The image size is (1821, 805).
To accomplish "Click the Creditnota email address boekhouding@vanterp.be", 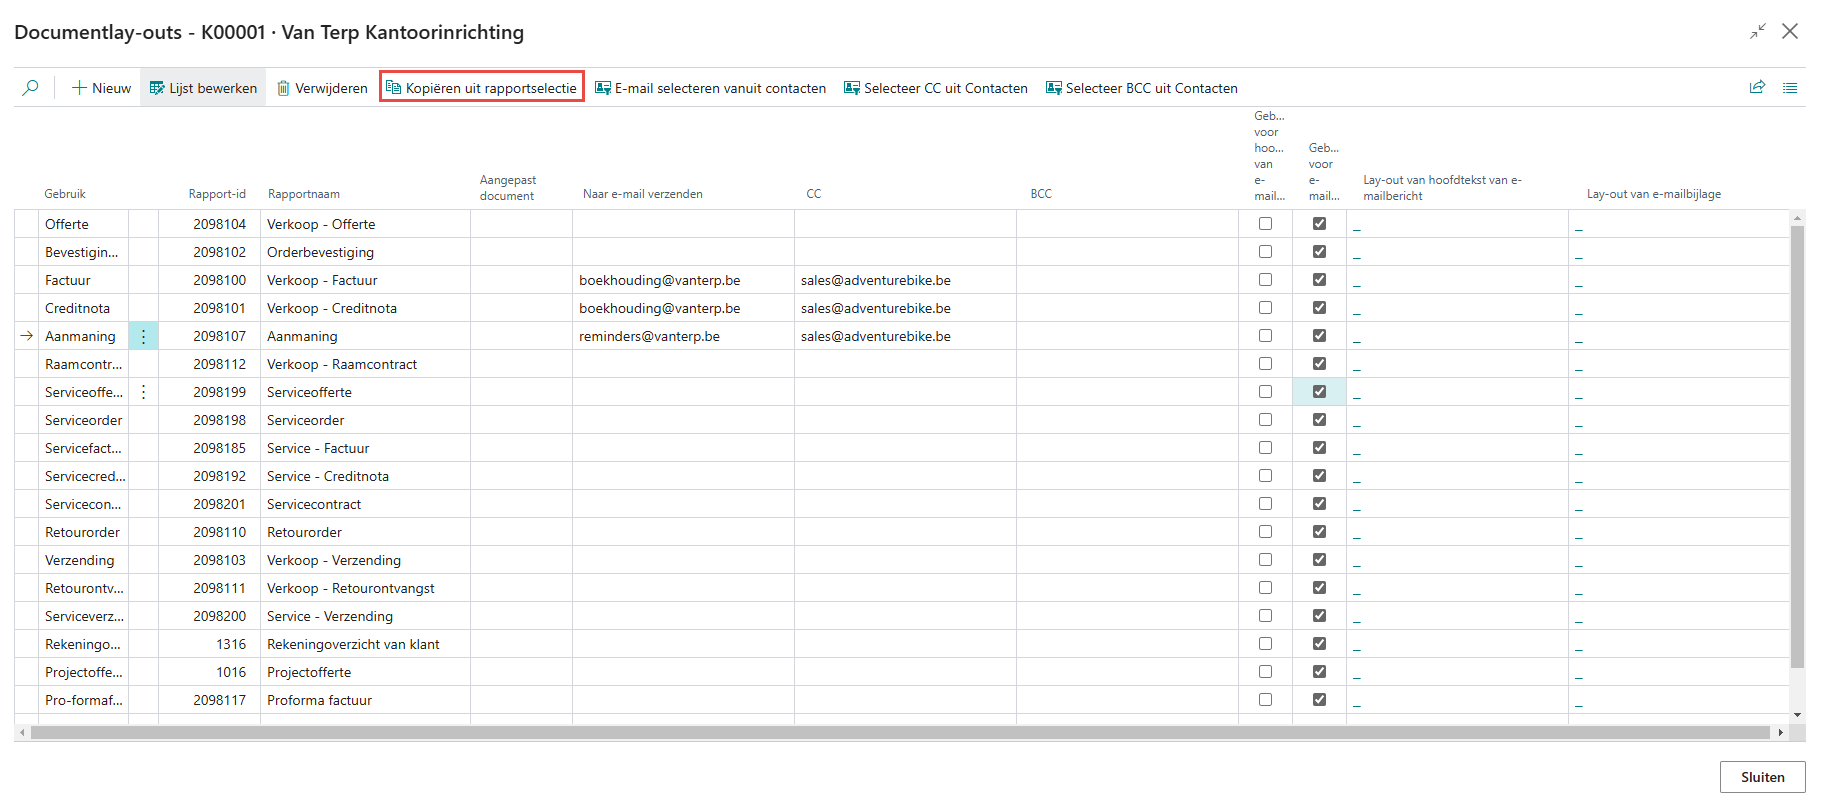I will 659,308.
